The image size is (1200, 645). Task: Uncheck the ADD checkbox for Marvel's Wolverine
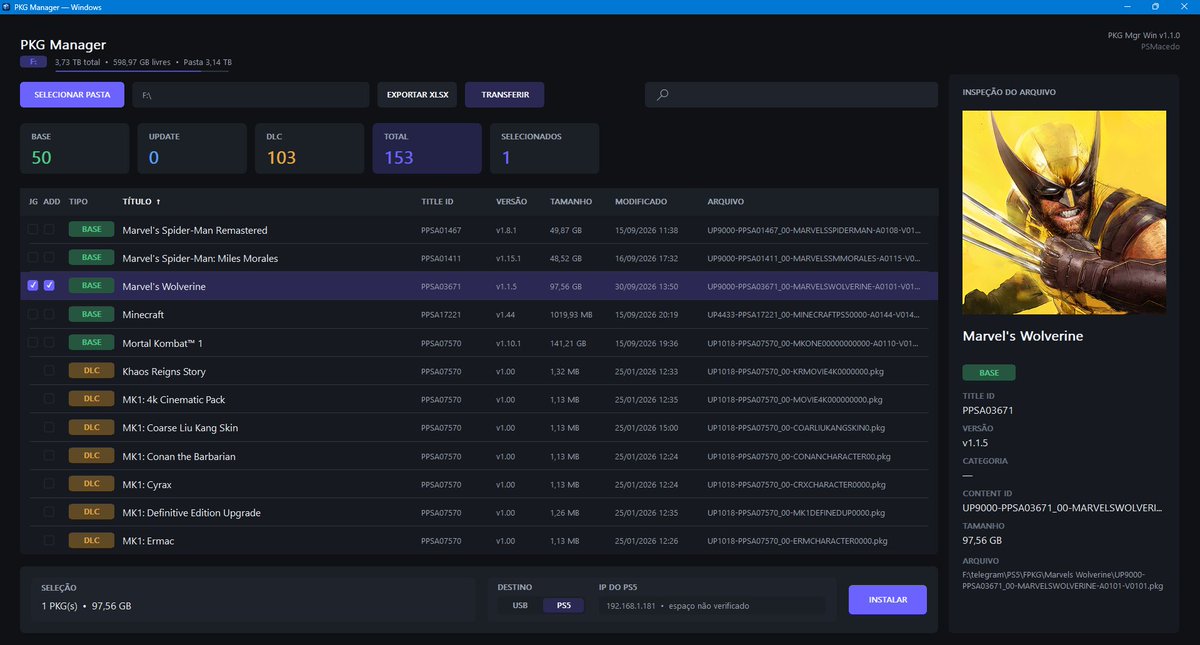49,286
